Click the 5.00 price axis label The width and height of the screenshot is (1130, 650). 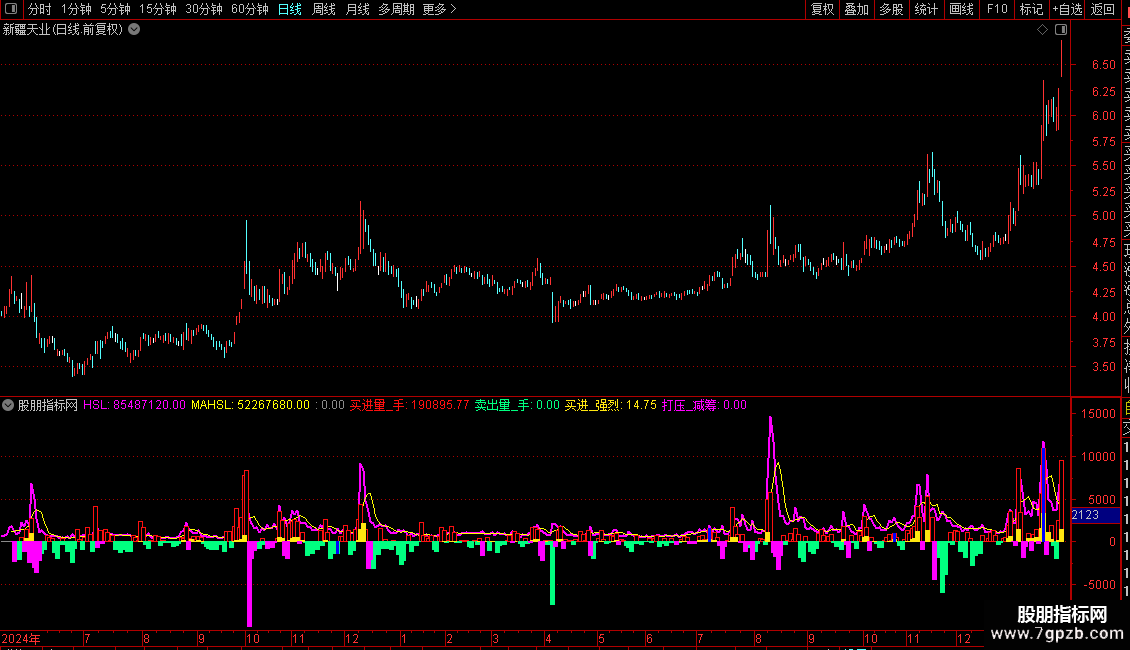pos(1103,215)
